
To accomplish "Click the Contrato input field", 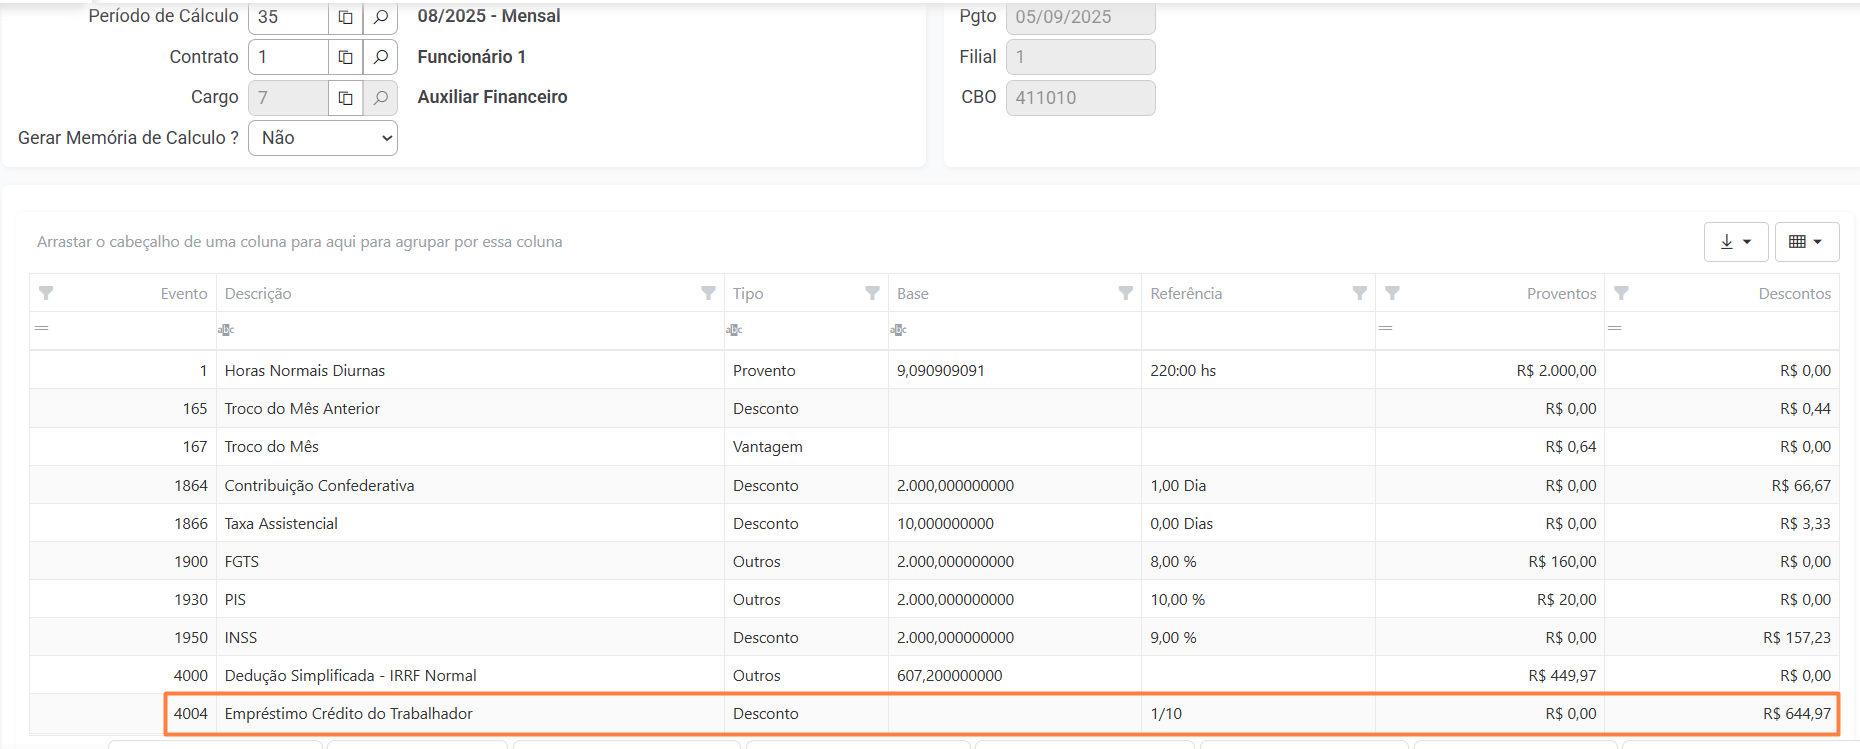I will 288,57.
